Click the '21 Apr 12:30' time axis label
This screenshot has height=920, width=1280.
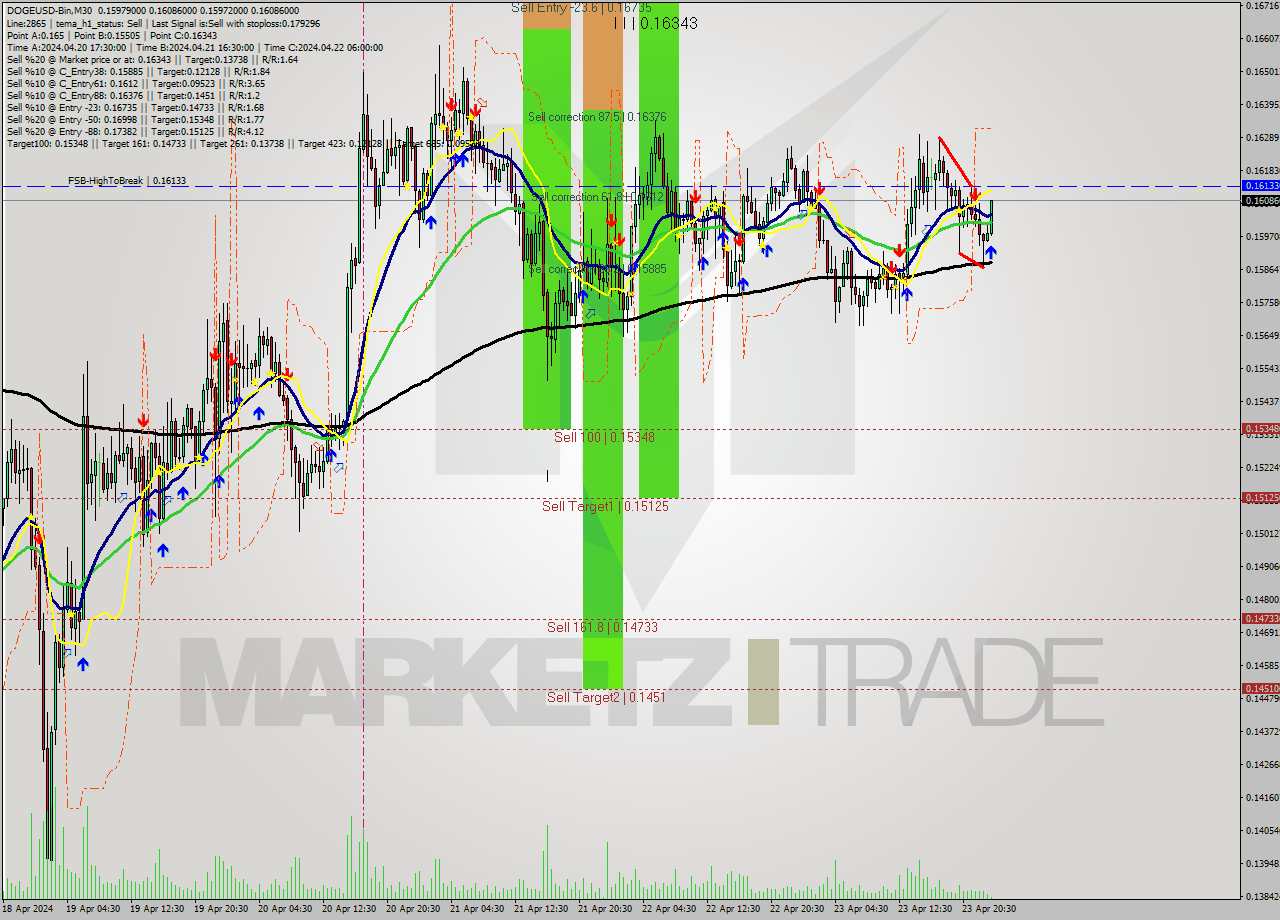[x=540, y=909]
